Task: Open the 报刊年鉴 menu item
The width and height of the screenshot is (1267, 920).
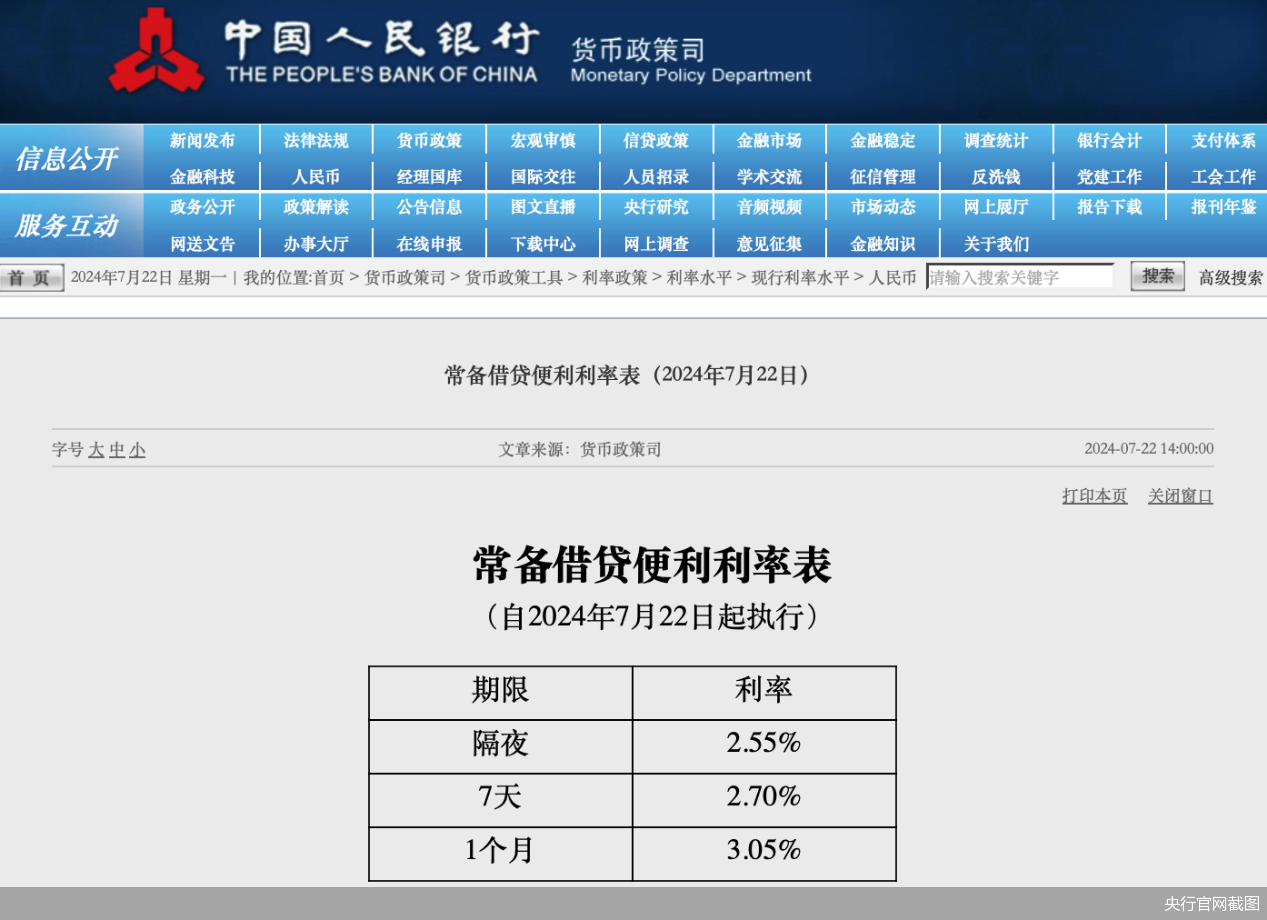Action: 1224,207
